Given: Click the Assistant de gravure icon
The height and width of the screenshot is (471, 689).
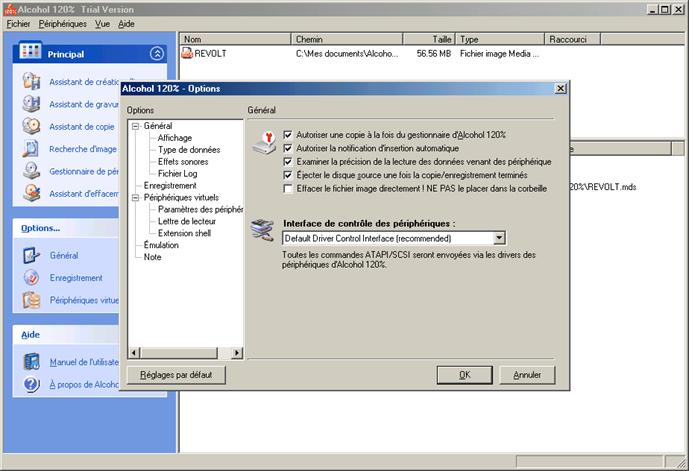Looking at the screenshot, I should click(x=32, y=104).
